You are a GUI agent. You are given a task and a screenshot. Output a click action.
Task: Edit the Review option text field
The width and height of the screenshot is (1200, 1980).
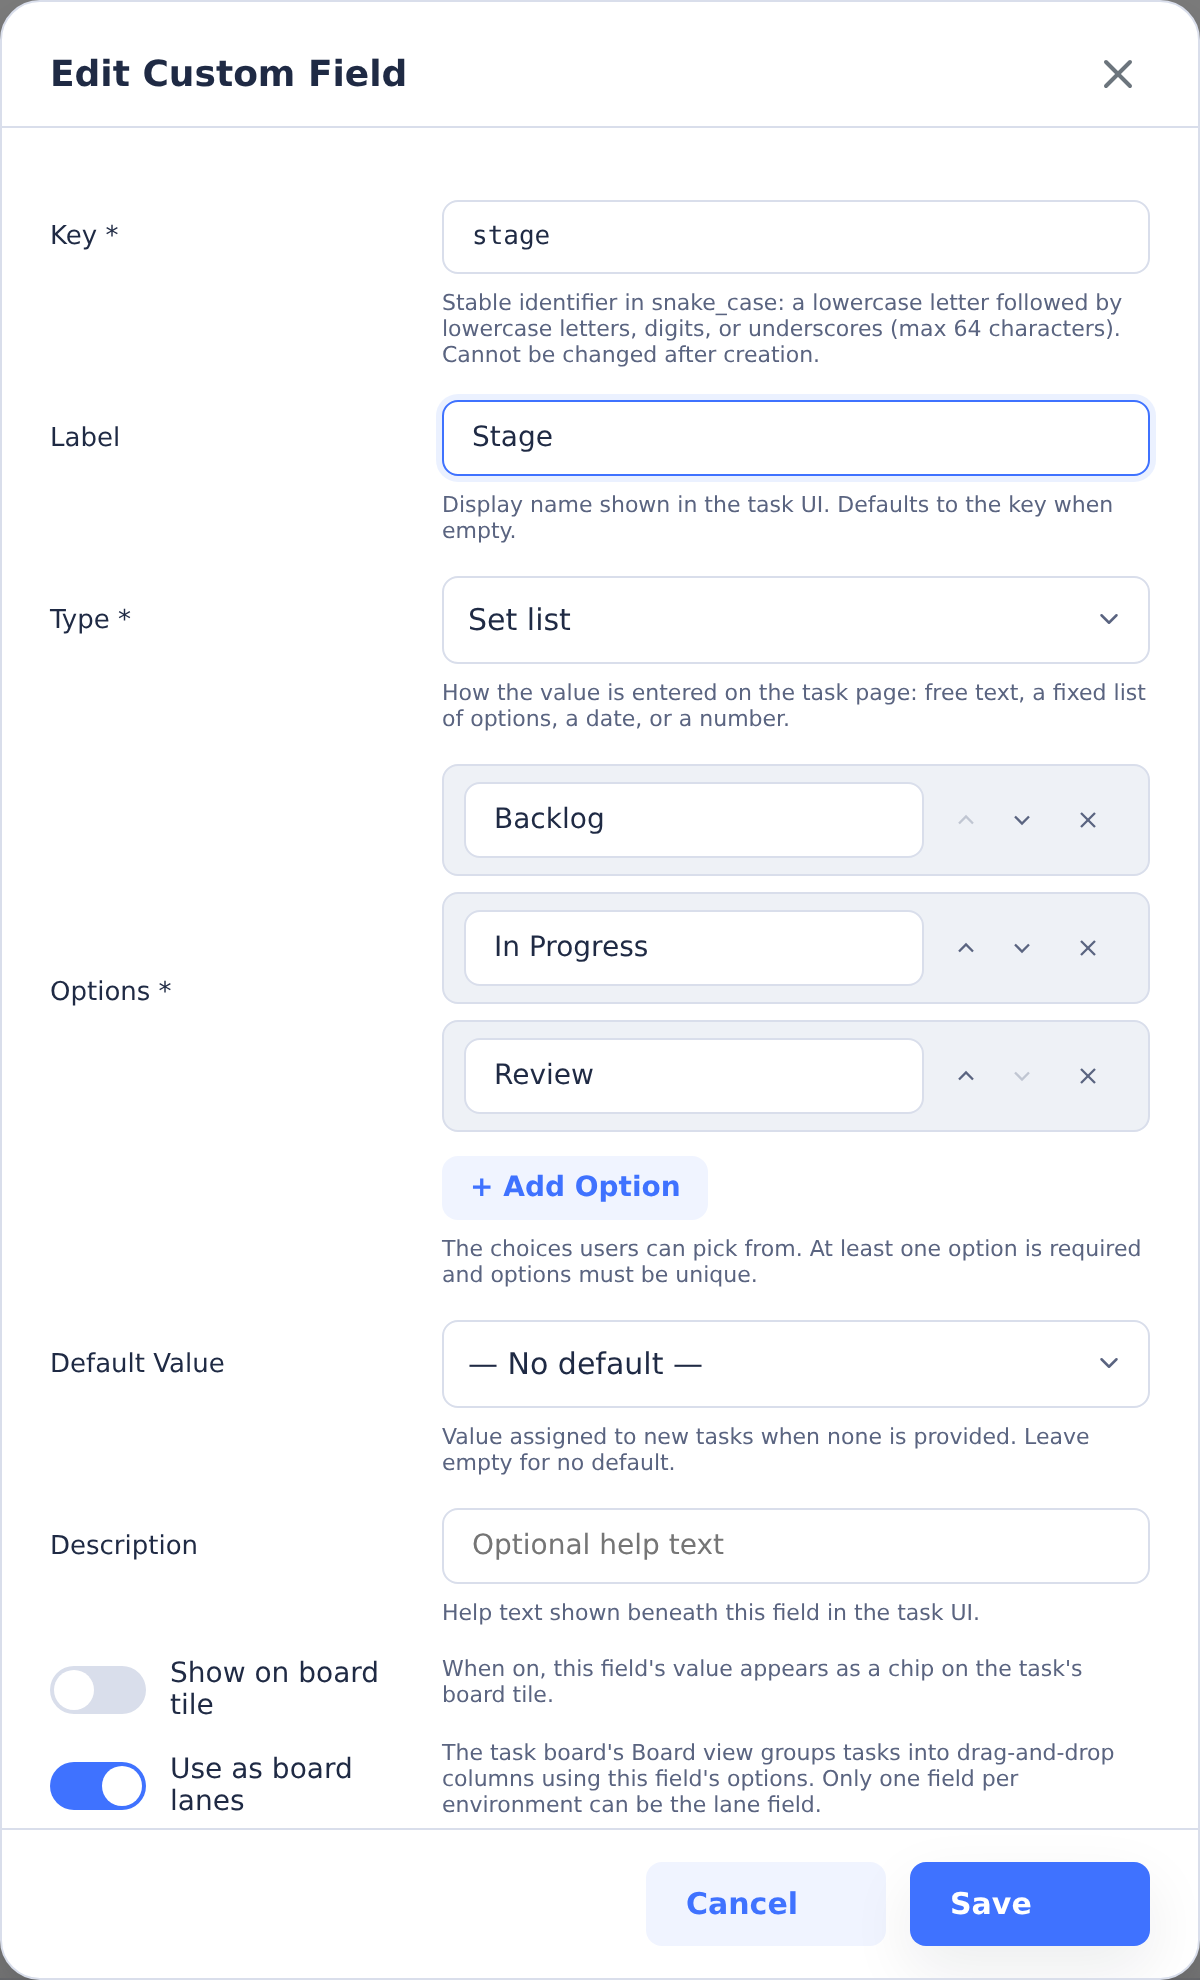pos(694,1076)
